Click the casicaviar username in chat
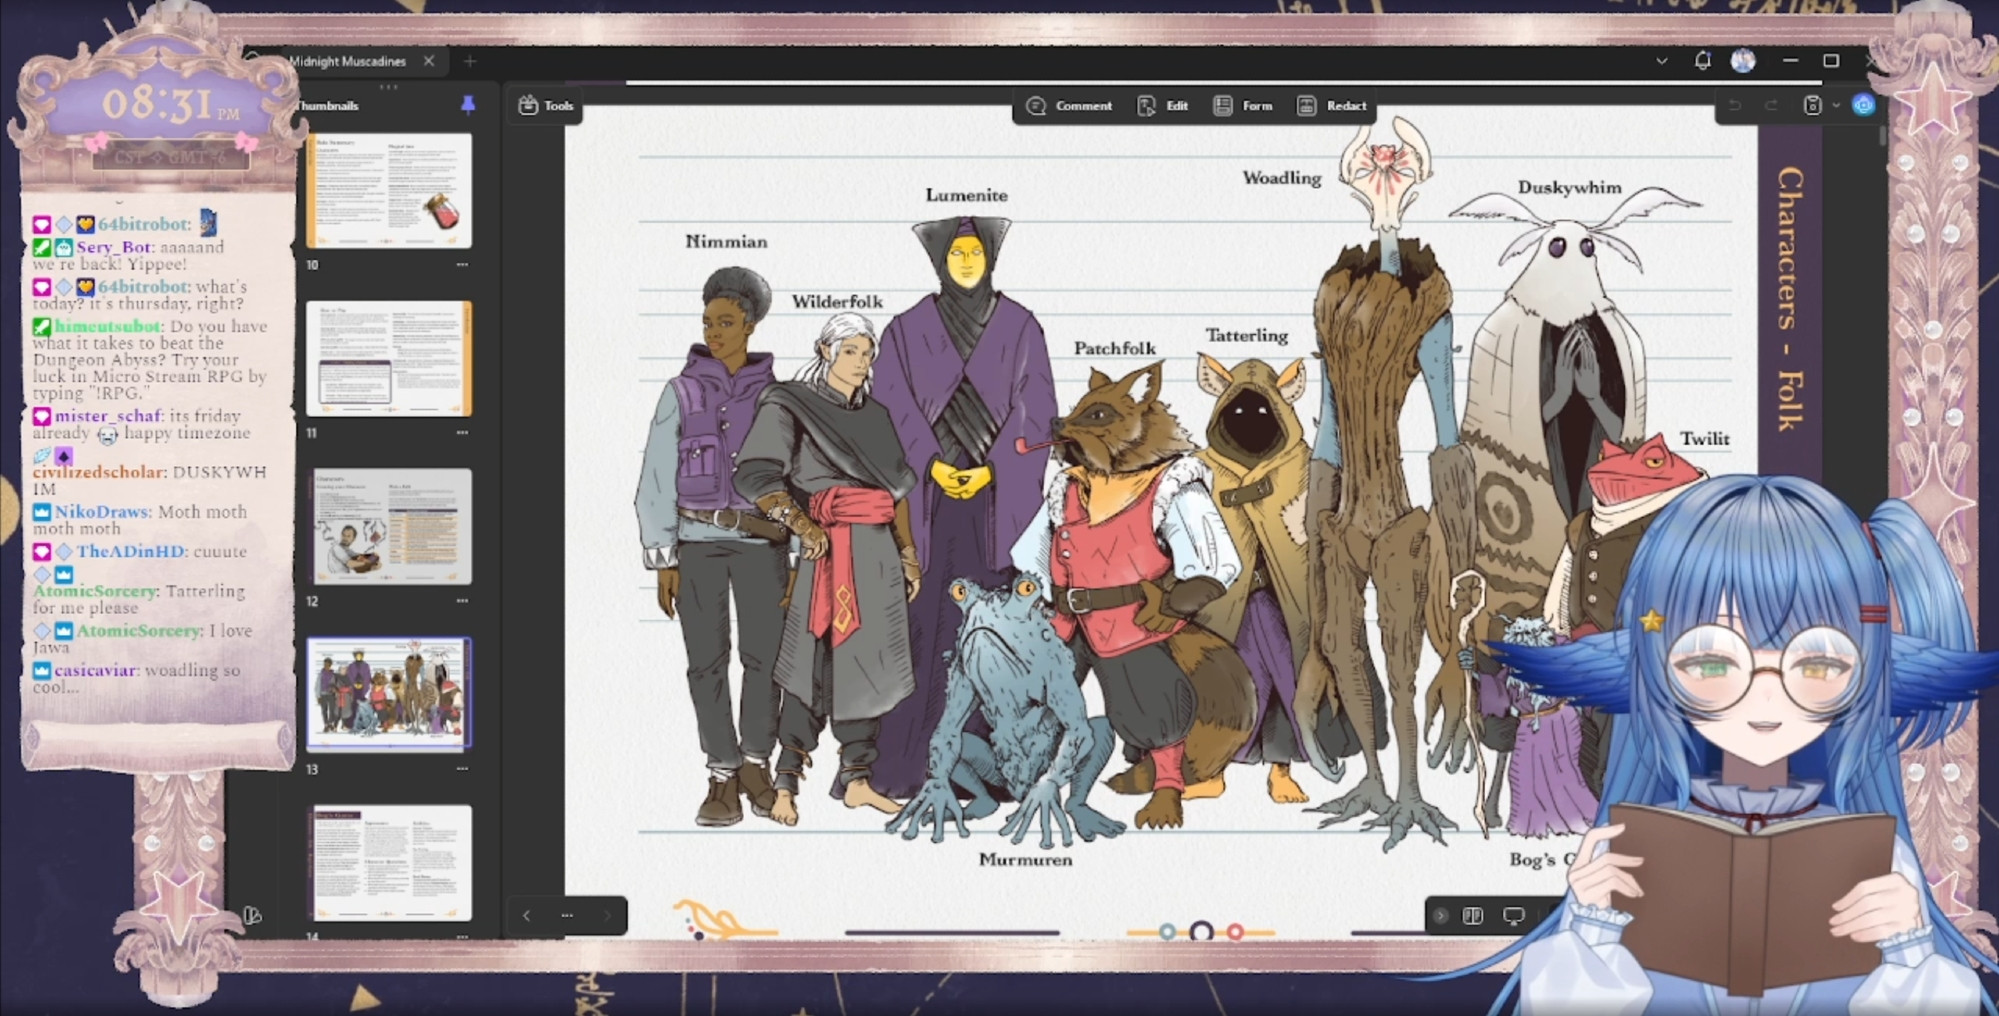 click(x=95, y=671)
